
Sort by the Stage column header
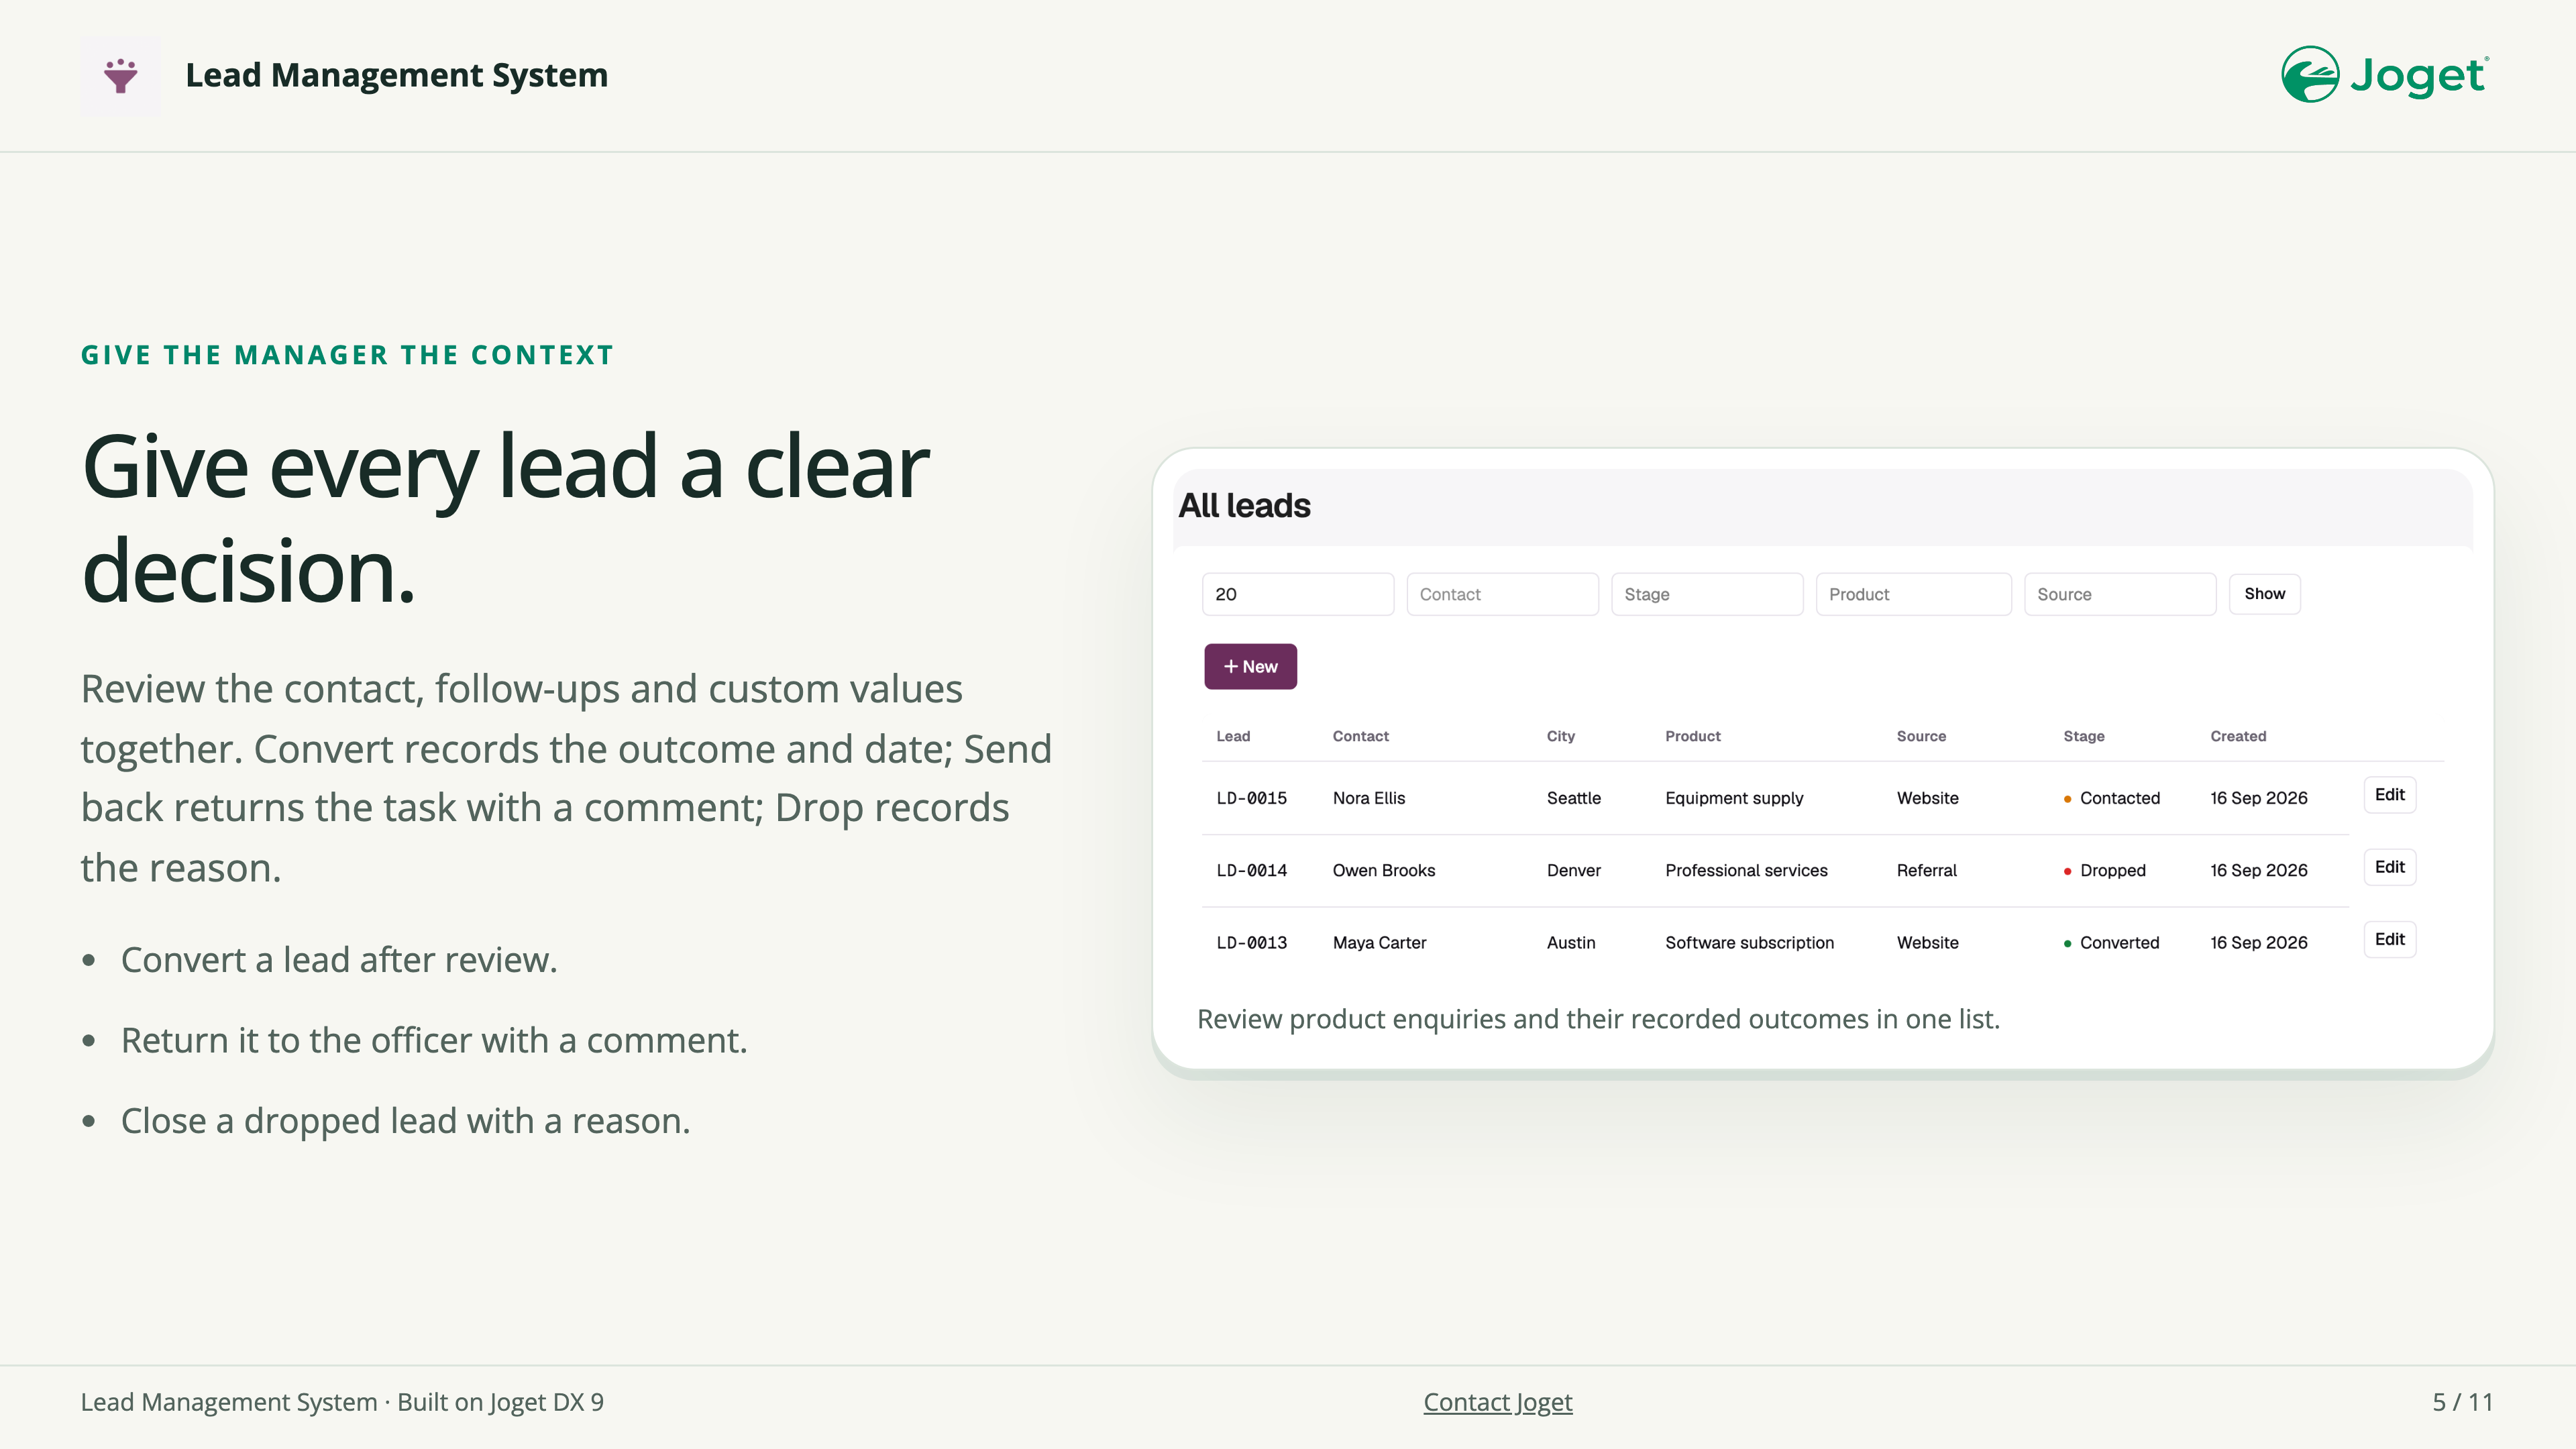tap(2084, 736)
